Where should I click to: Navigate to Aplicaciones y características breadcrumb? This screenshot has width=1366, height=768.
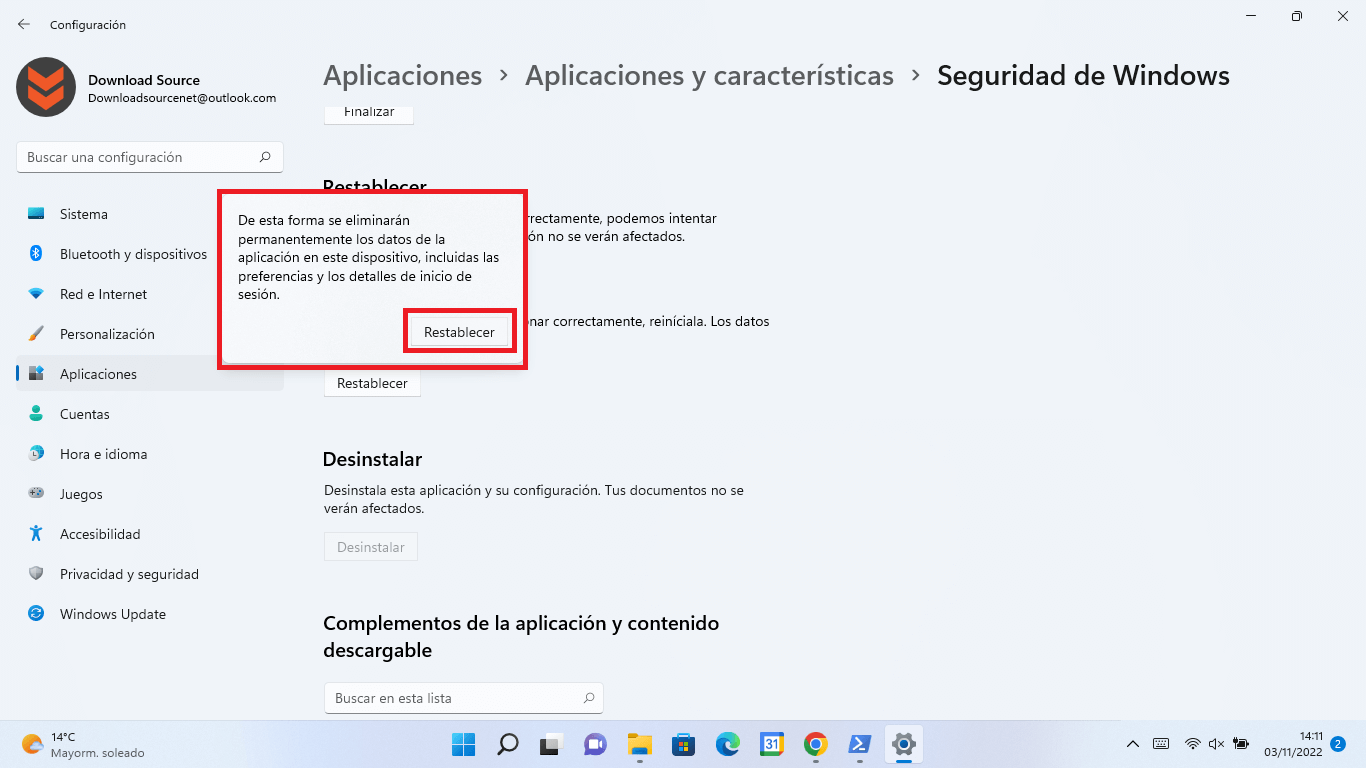(709, 76)
